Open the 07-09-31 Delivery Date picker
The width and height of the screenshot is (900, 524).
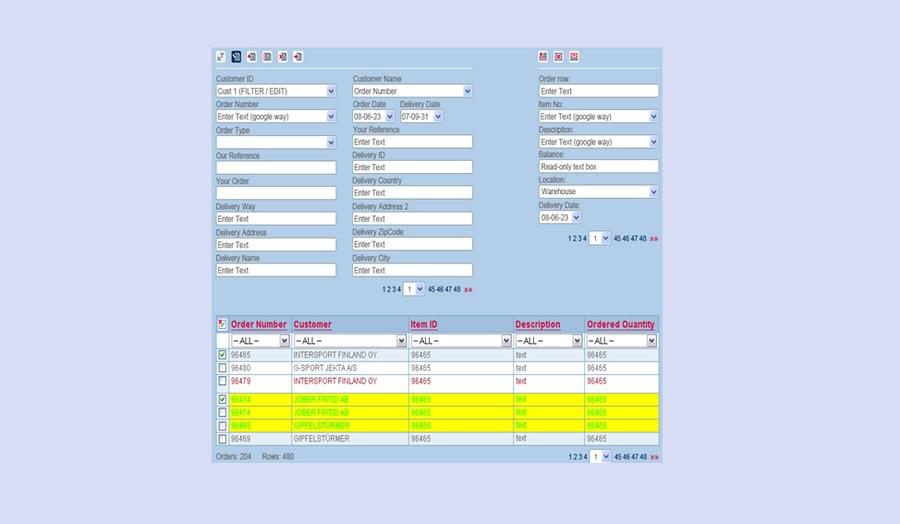pos(438,117)
